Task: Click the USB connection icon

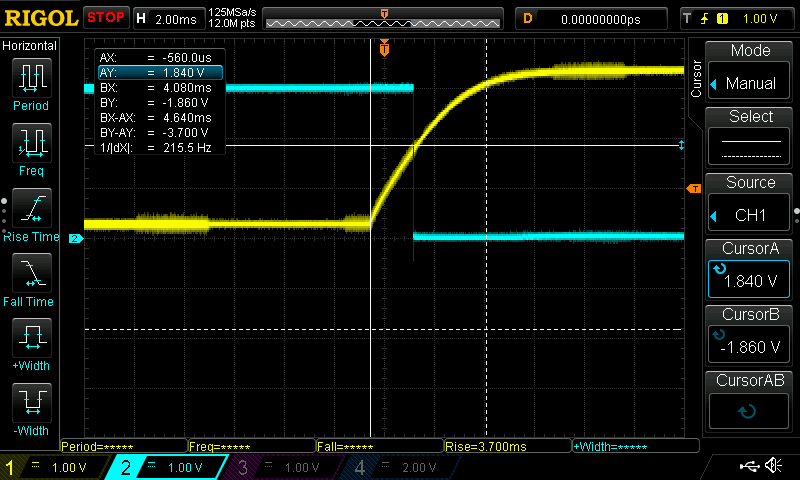Action: click(x=750, y=466)
